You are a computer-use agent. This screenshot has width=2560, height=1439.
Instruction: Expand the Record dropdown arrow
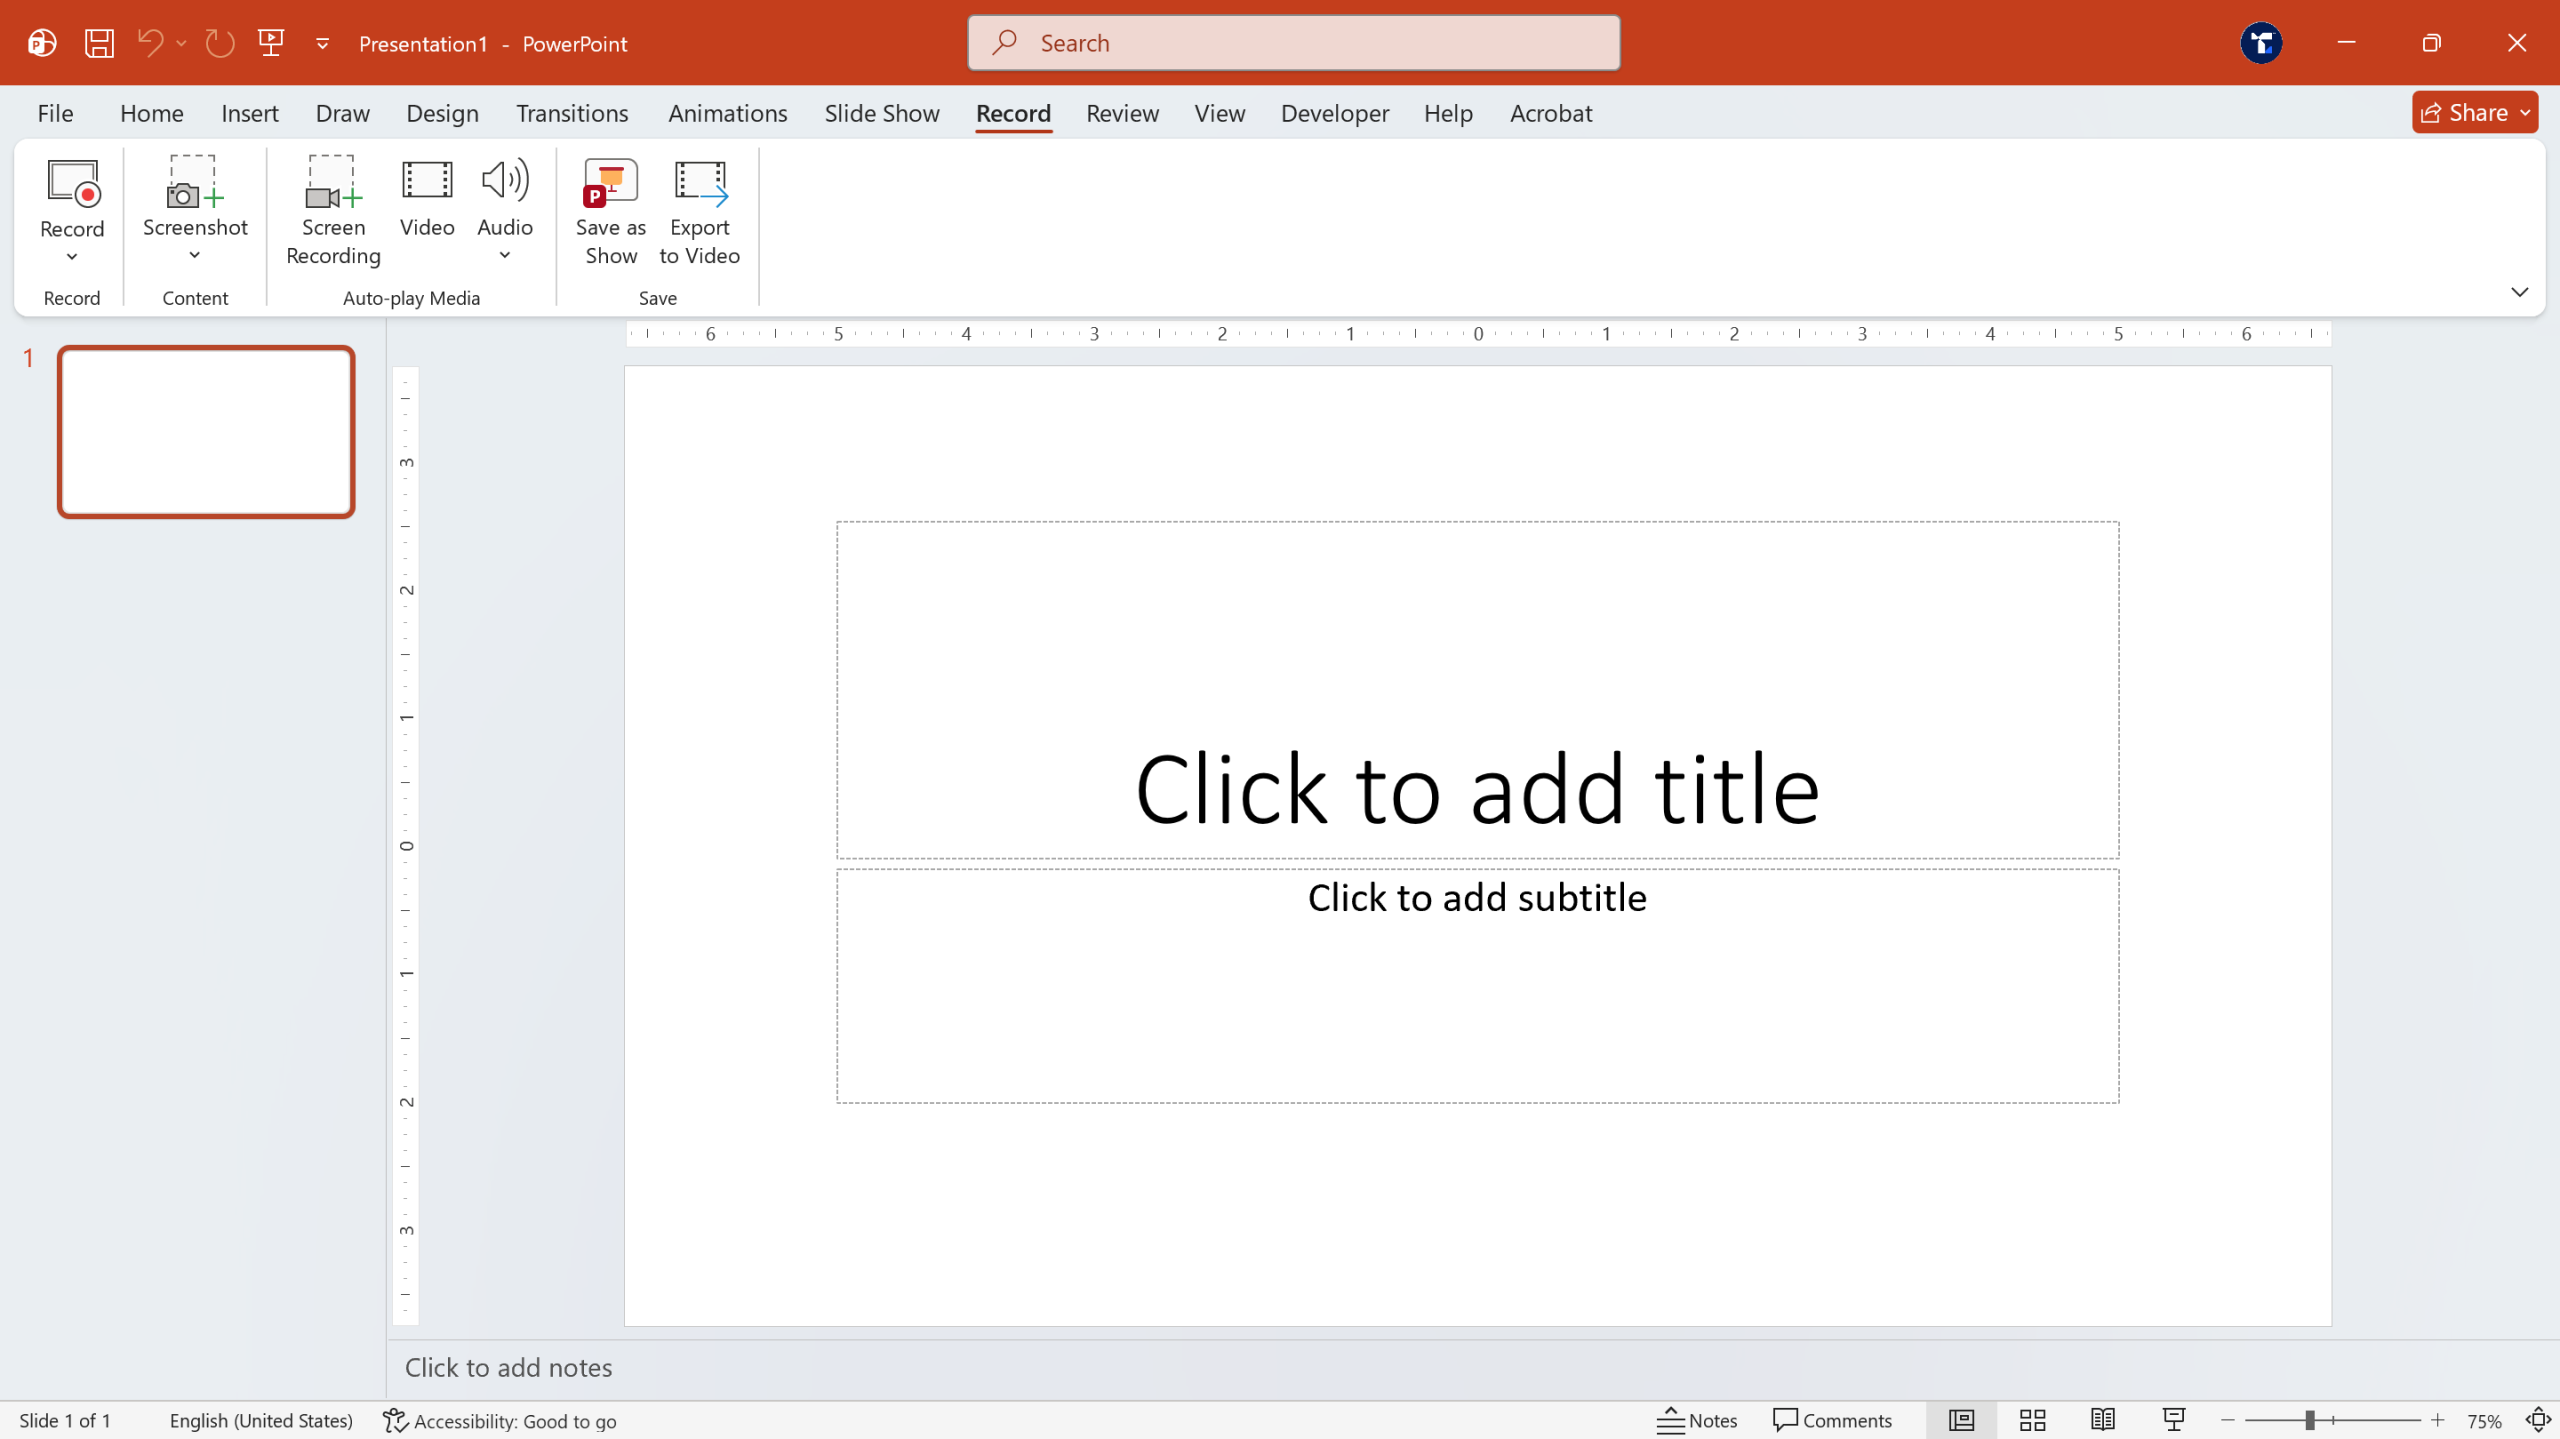[72, 257]
